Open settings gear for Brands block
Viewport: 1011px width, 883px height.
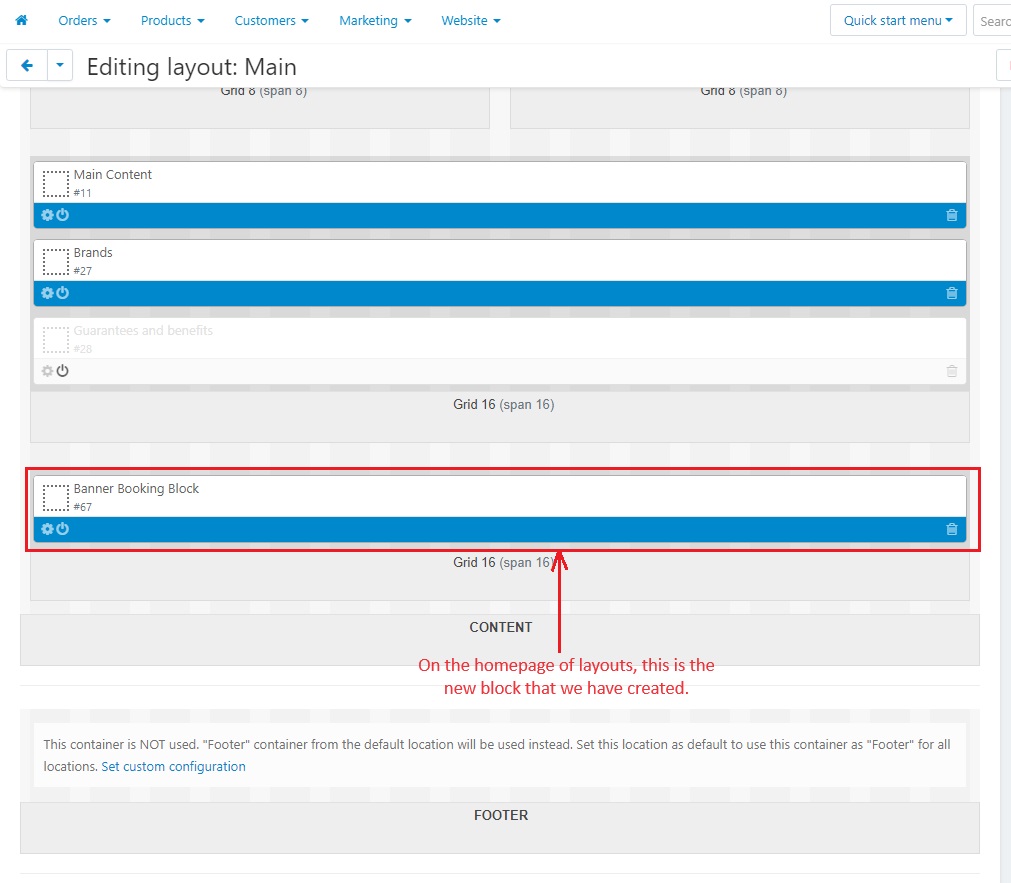click(47, 293)
